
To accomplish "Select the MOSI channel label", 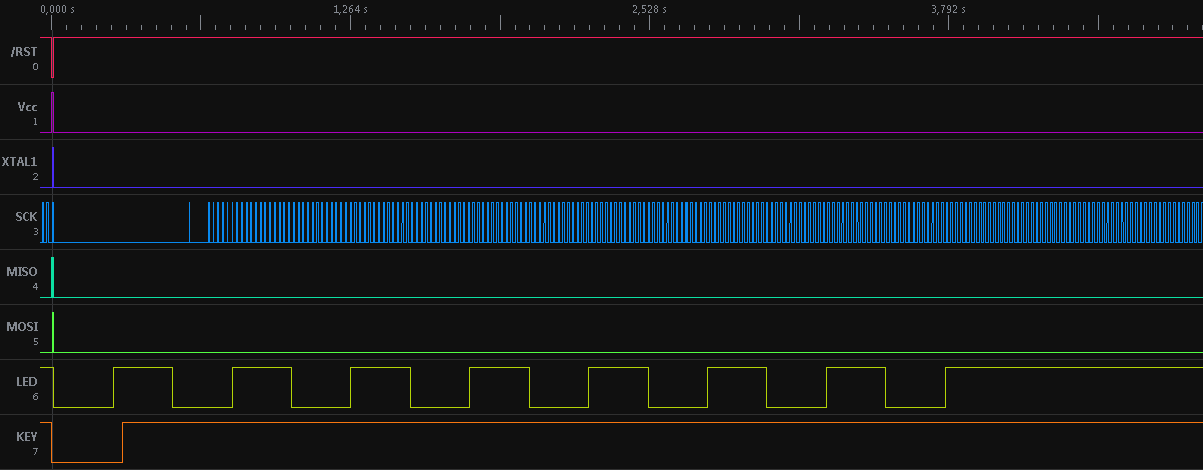I will 23,326.
